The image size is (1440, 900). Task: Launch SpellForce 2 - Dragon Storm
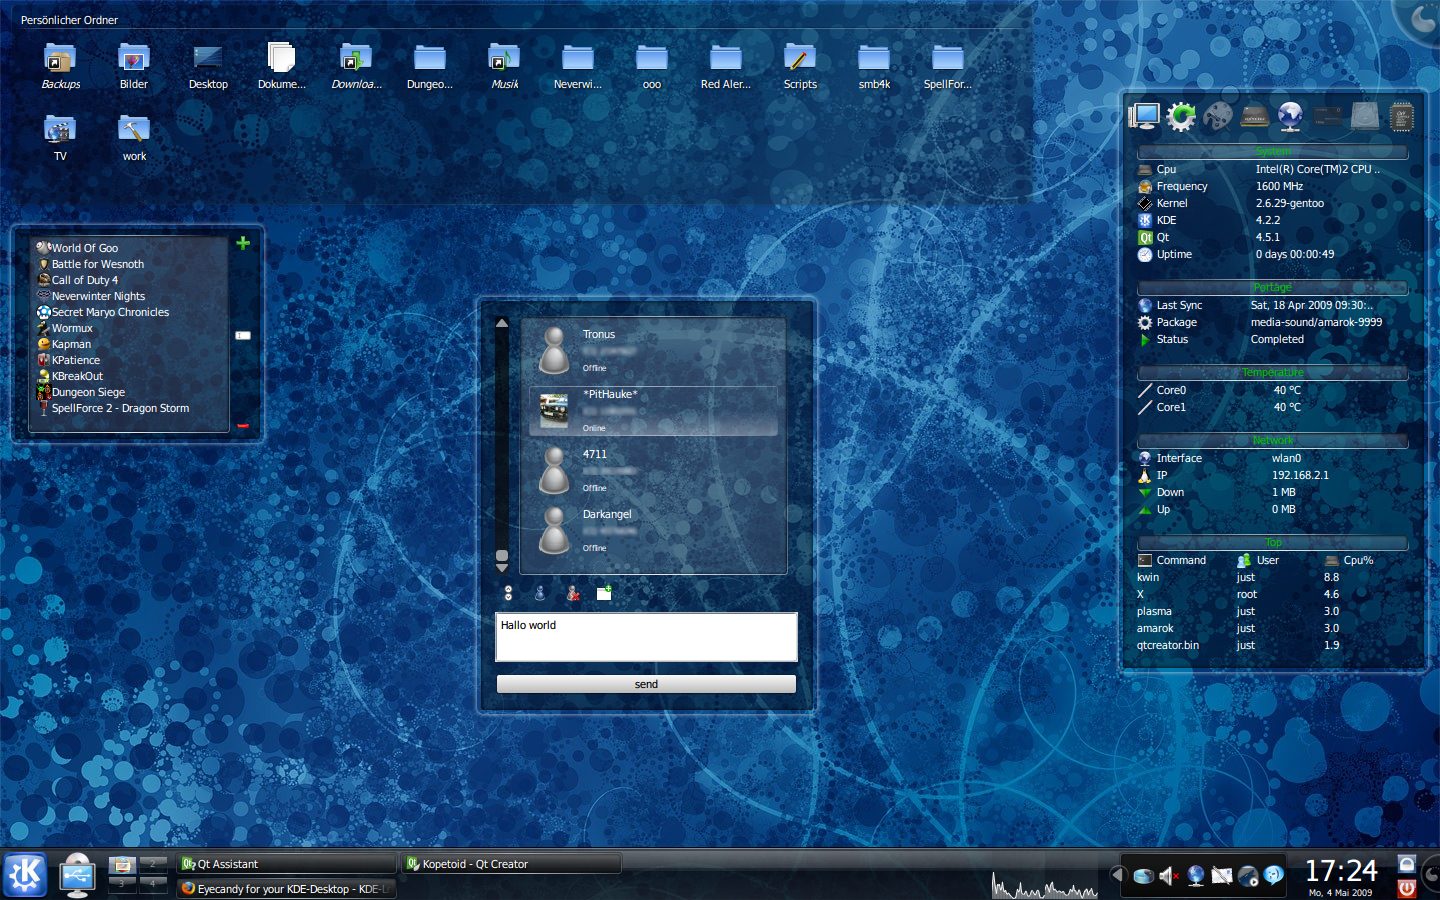pos(113,408)
